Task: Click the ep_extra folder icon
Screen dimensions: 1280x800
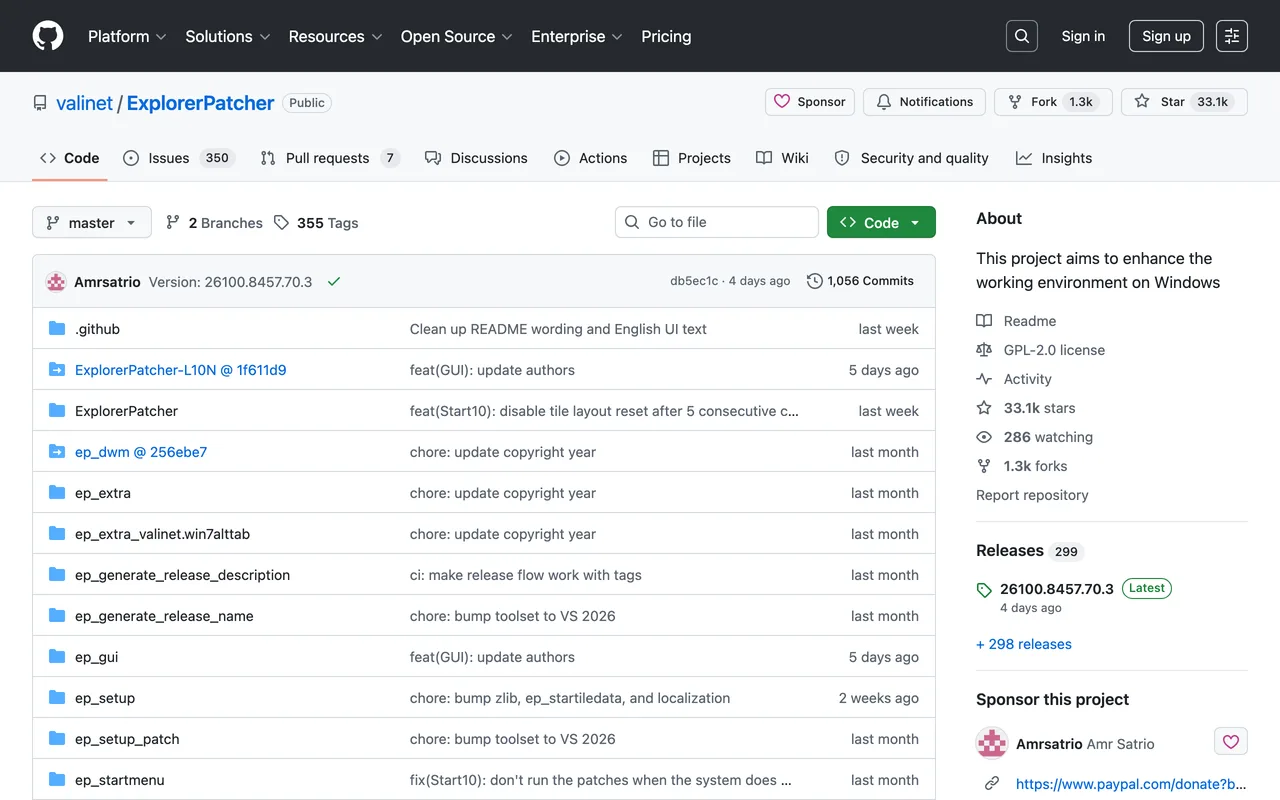Action: point(57,493)
